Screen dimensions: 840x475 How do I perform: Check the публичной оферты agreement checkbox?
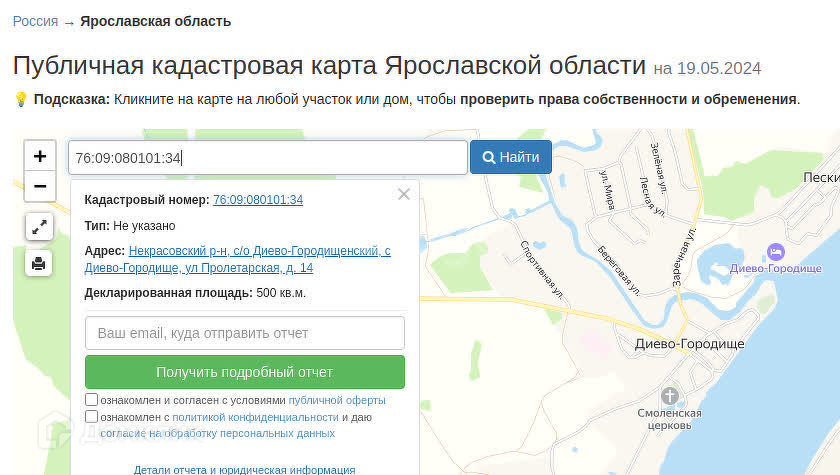pyautogui.click(x=91, y=399)
